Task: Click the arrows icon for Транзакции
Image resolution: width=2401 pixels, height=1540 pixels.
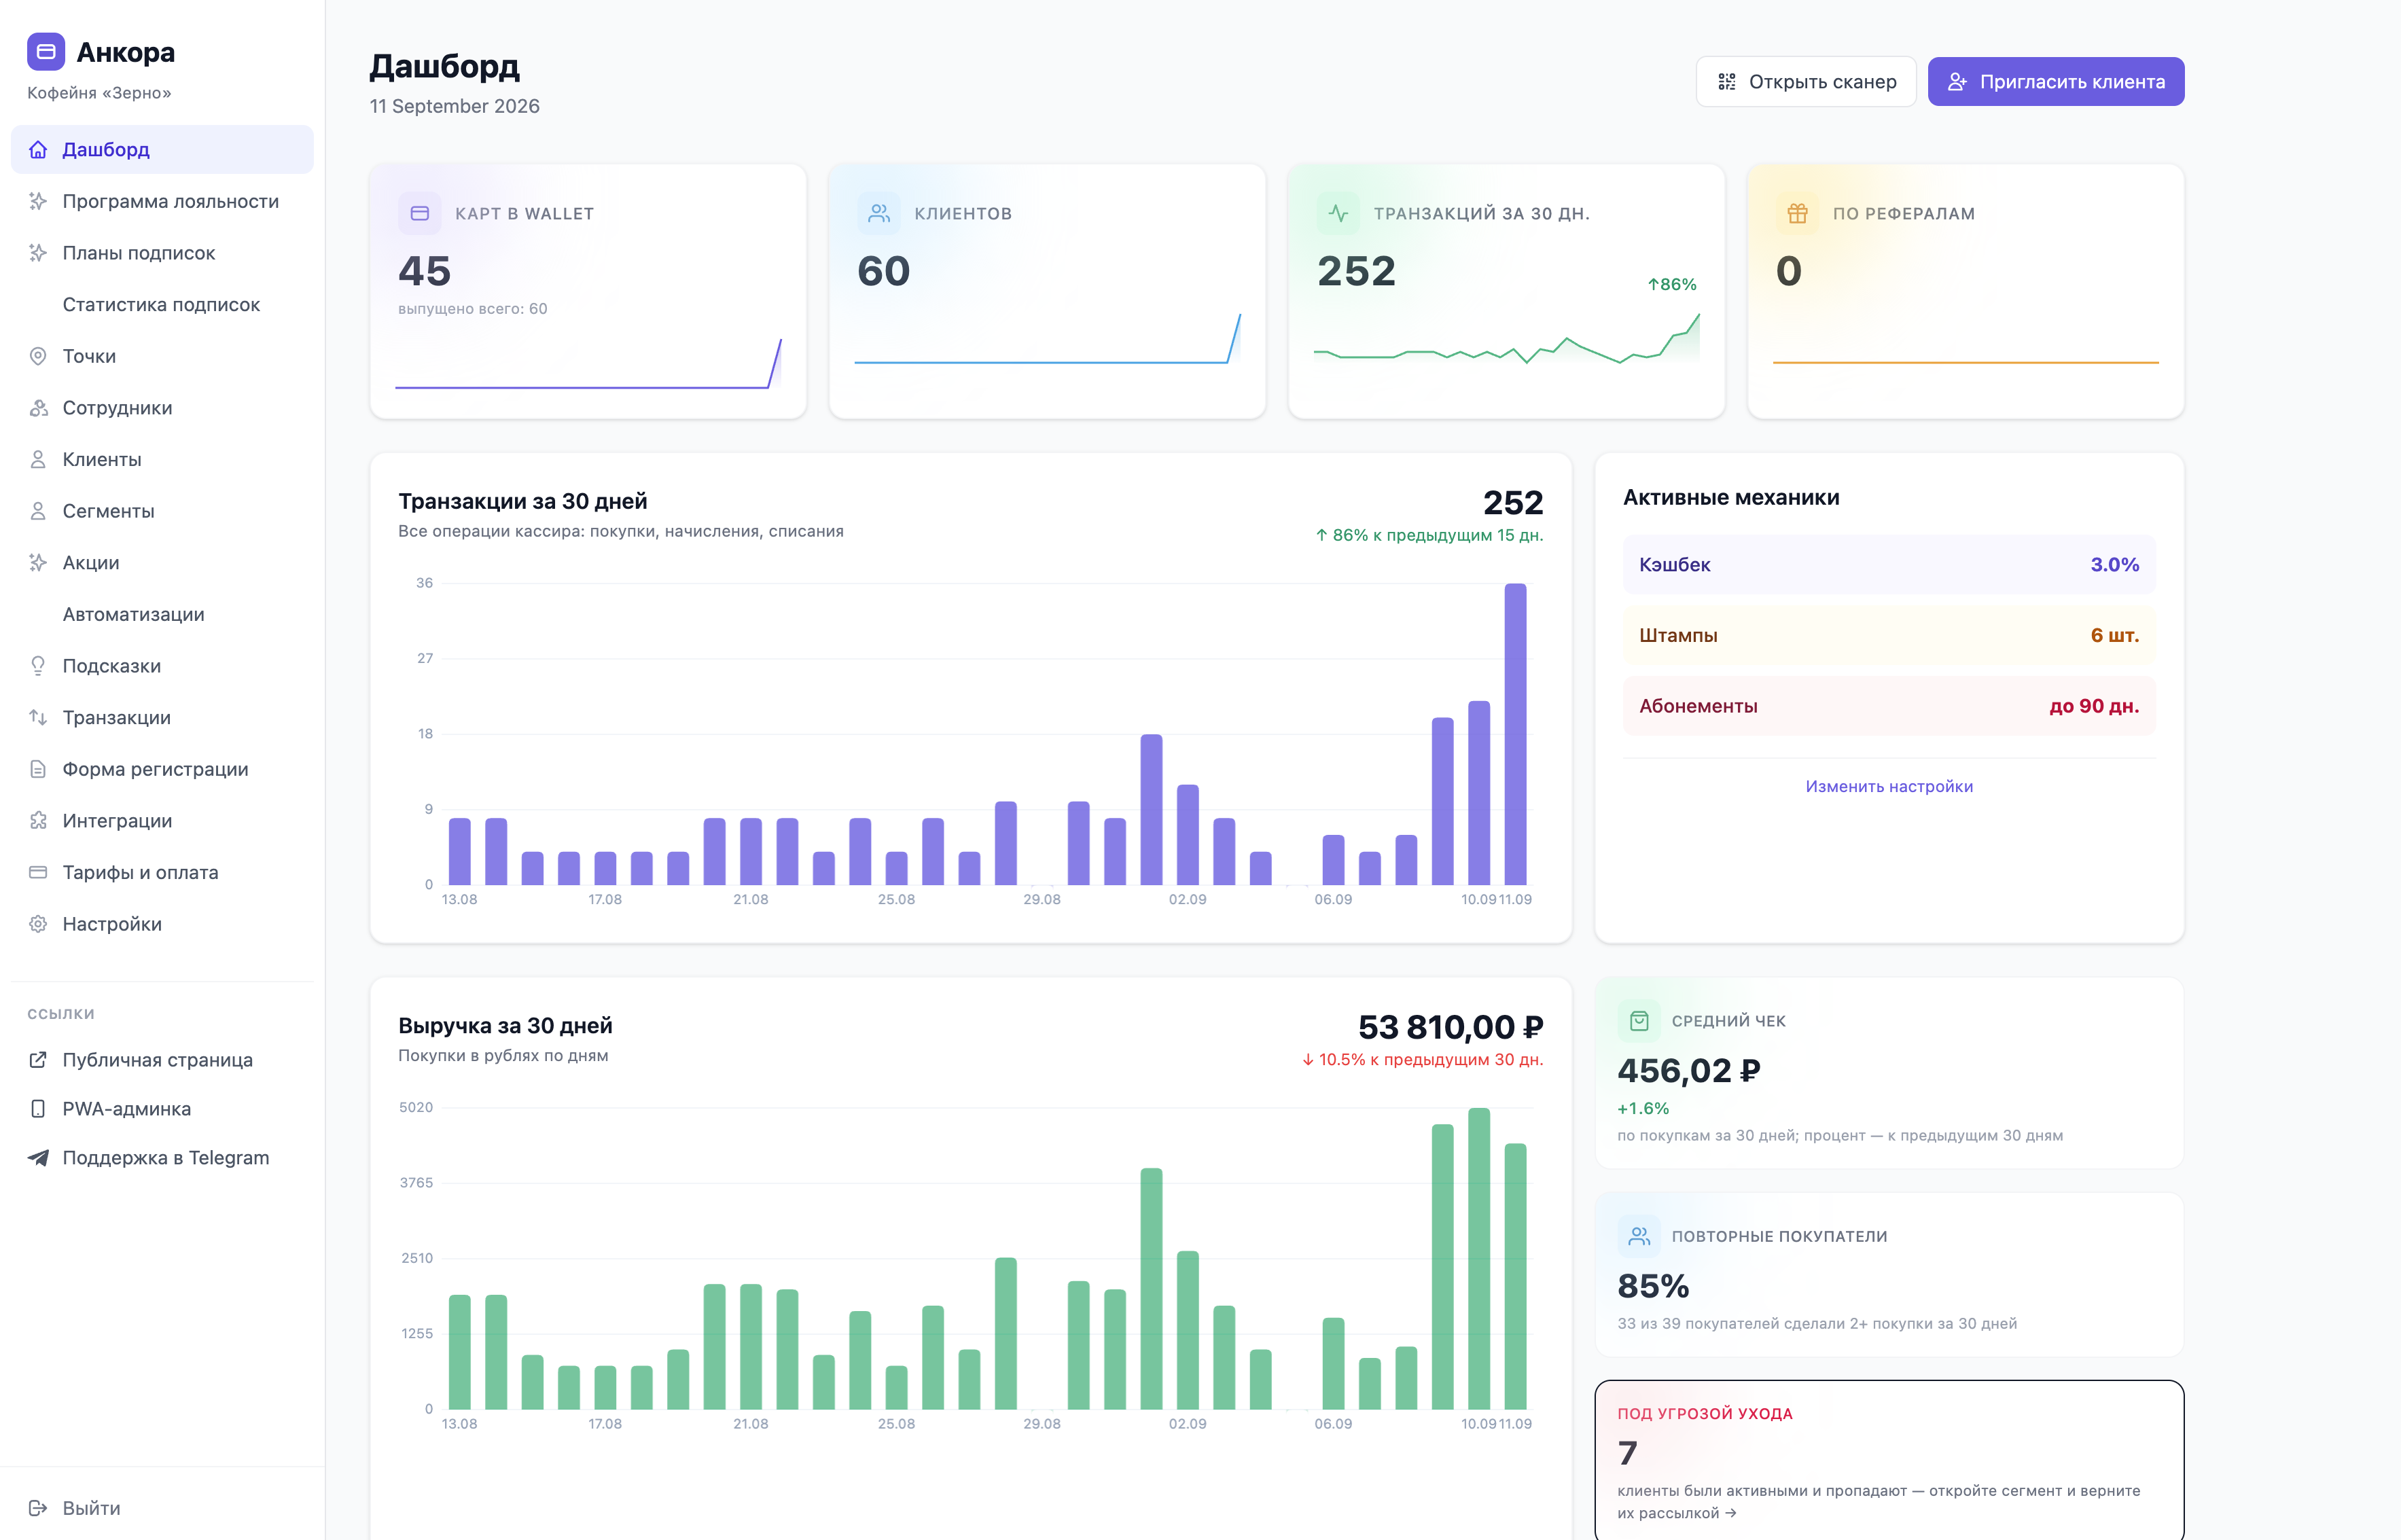Action: coord(38,718)
